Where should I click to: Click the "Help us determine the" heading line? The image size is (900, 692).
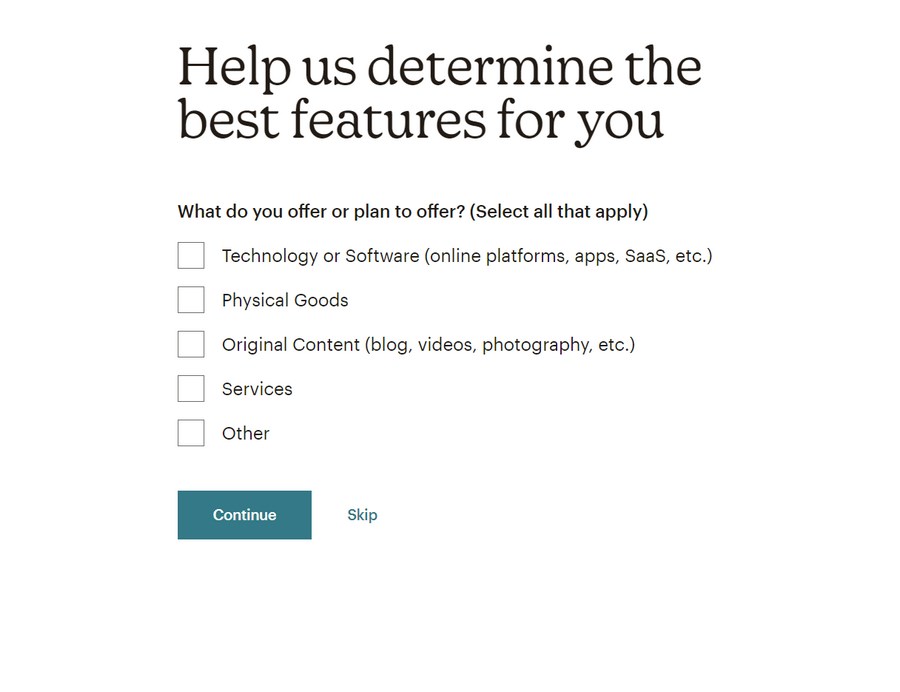[440, 67]
